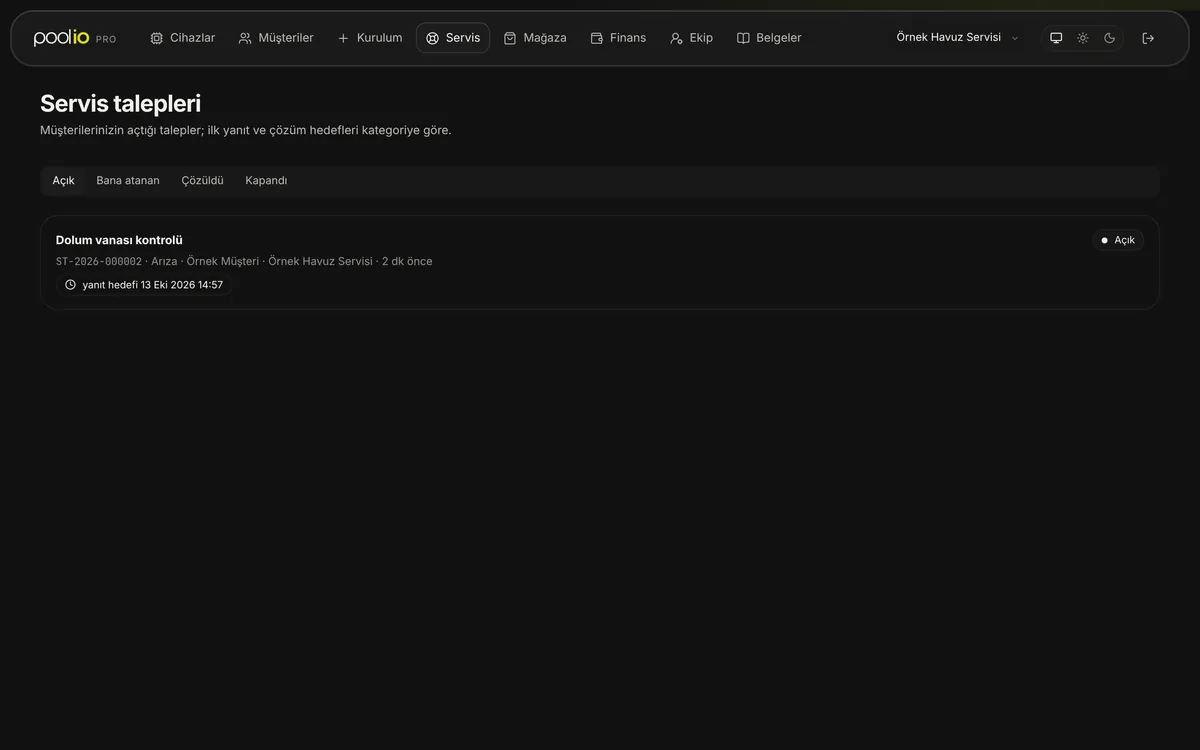The width and height of the screenshot is (1200, 750).
Task: Open the Ekip page
Action: click(x=691, y=38)
